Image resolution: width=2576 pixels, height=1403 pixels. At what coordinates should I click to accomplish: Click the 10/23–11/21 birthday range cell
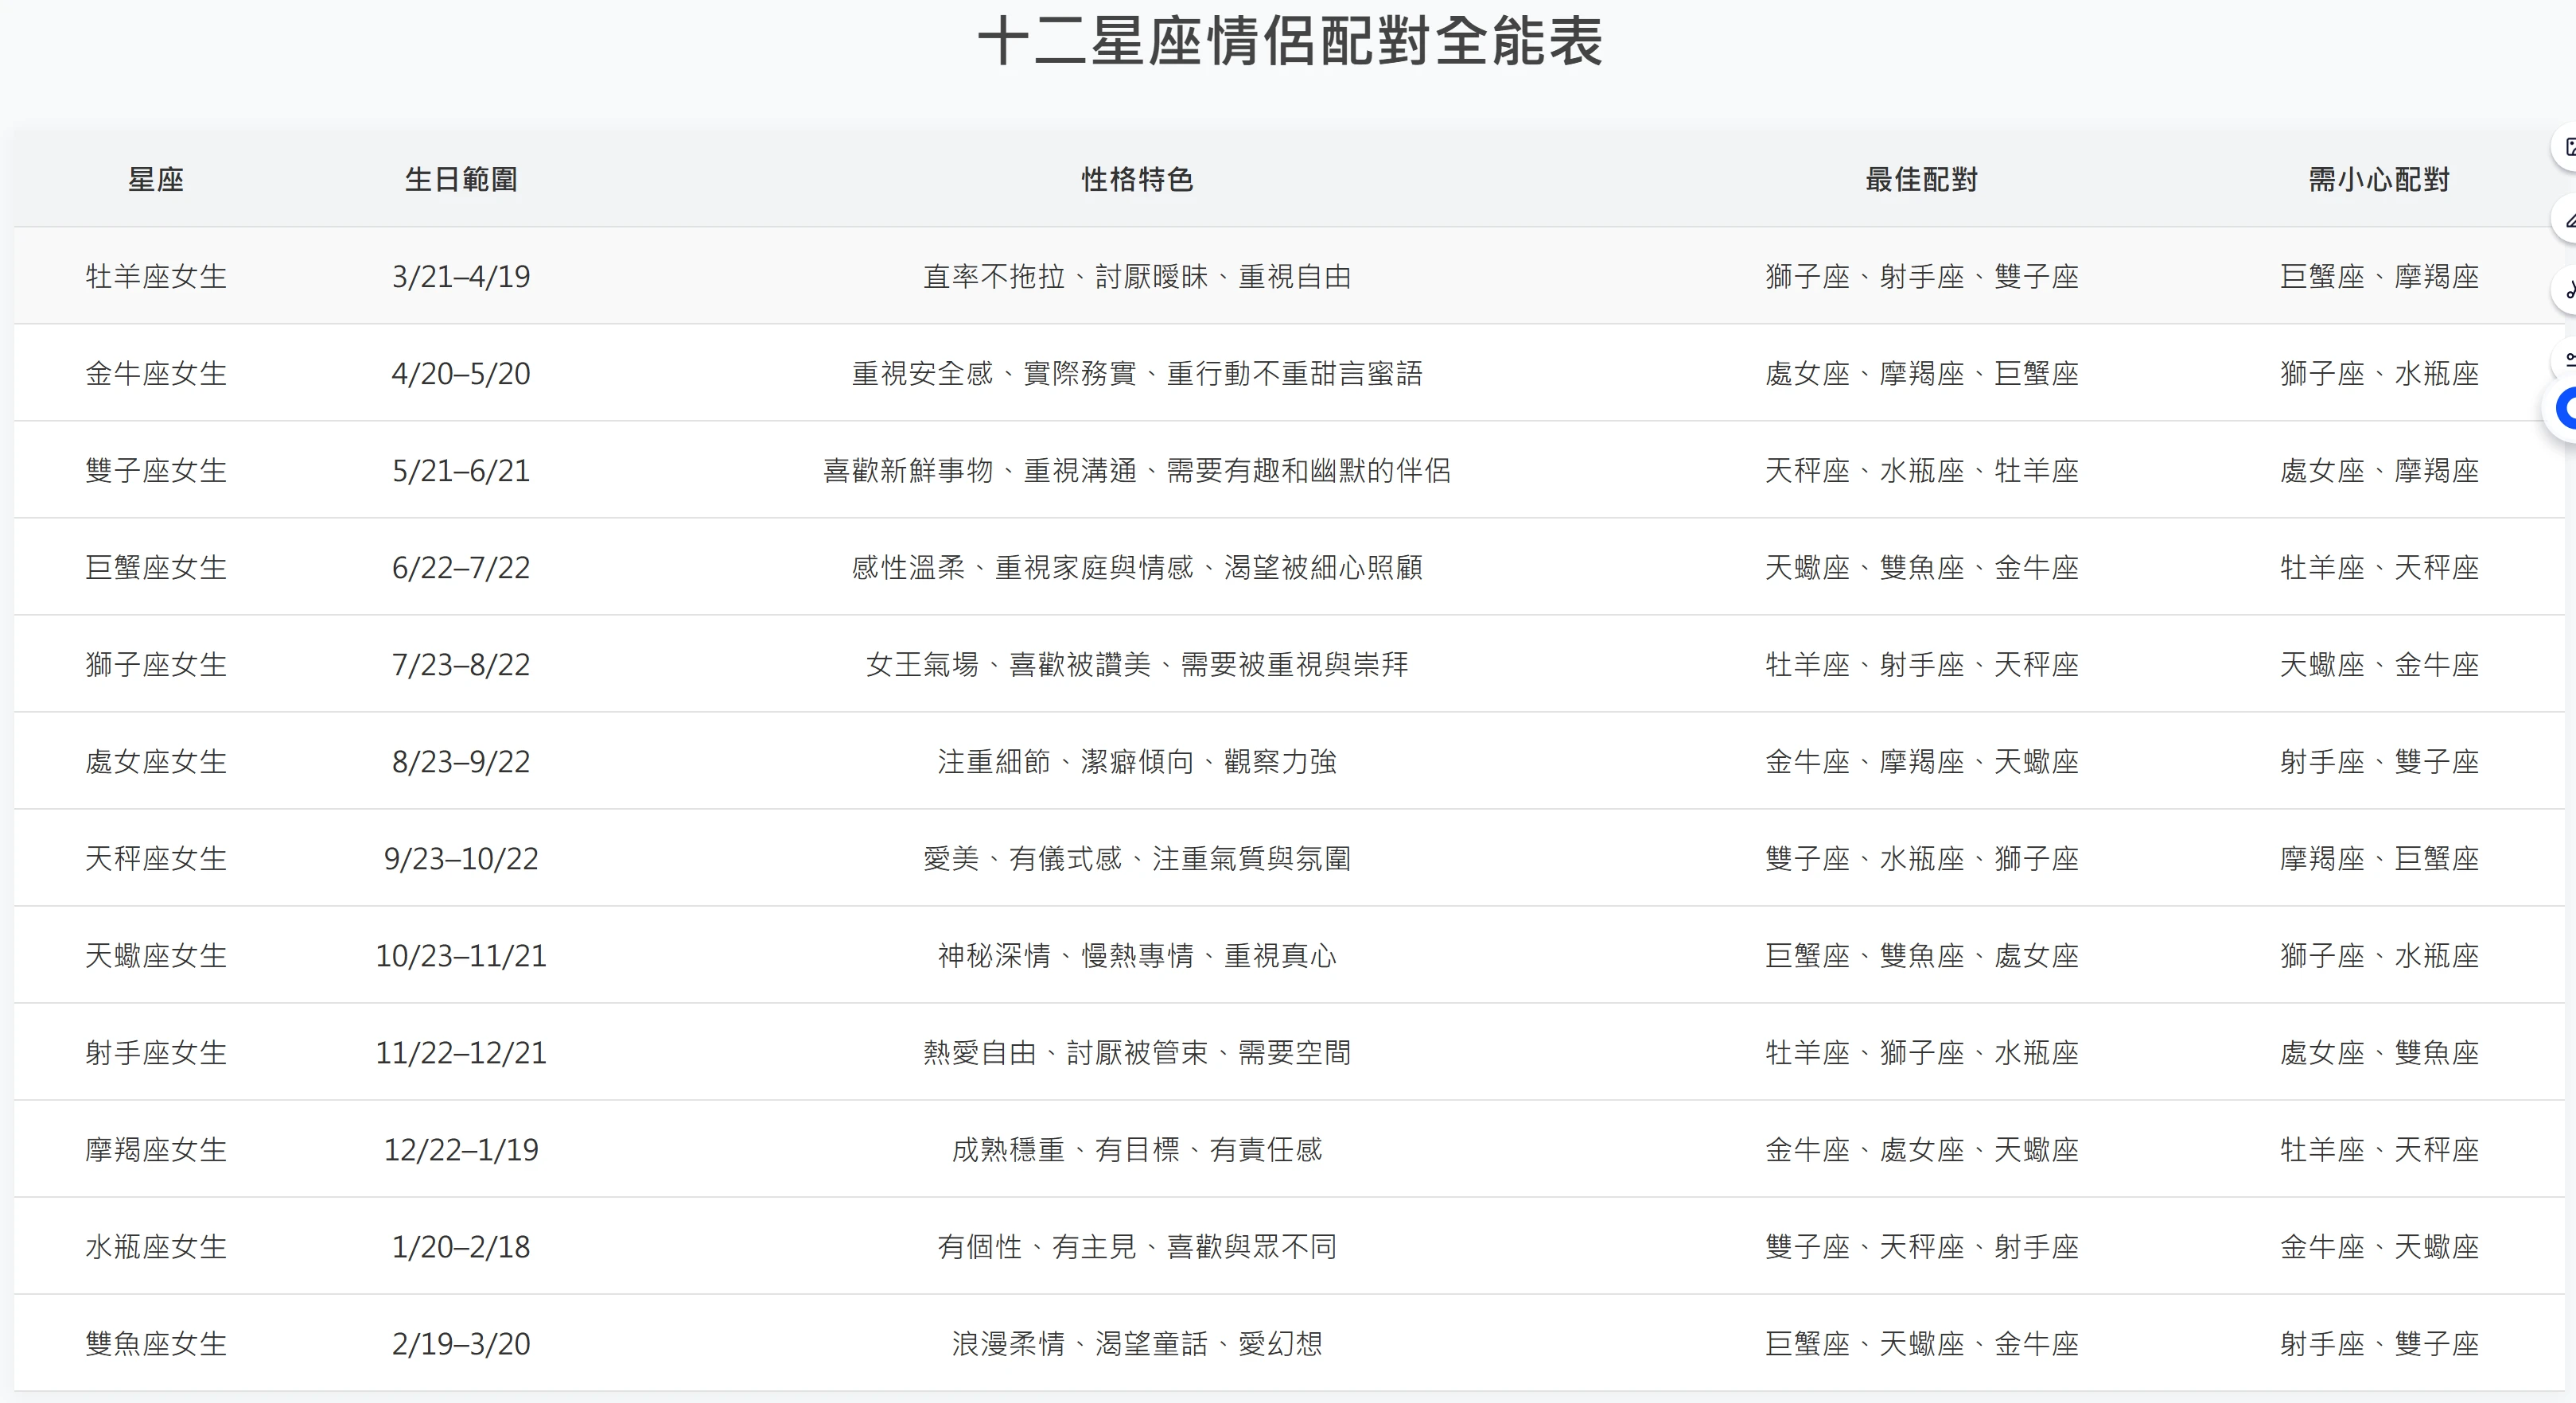tap(461, 955)
